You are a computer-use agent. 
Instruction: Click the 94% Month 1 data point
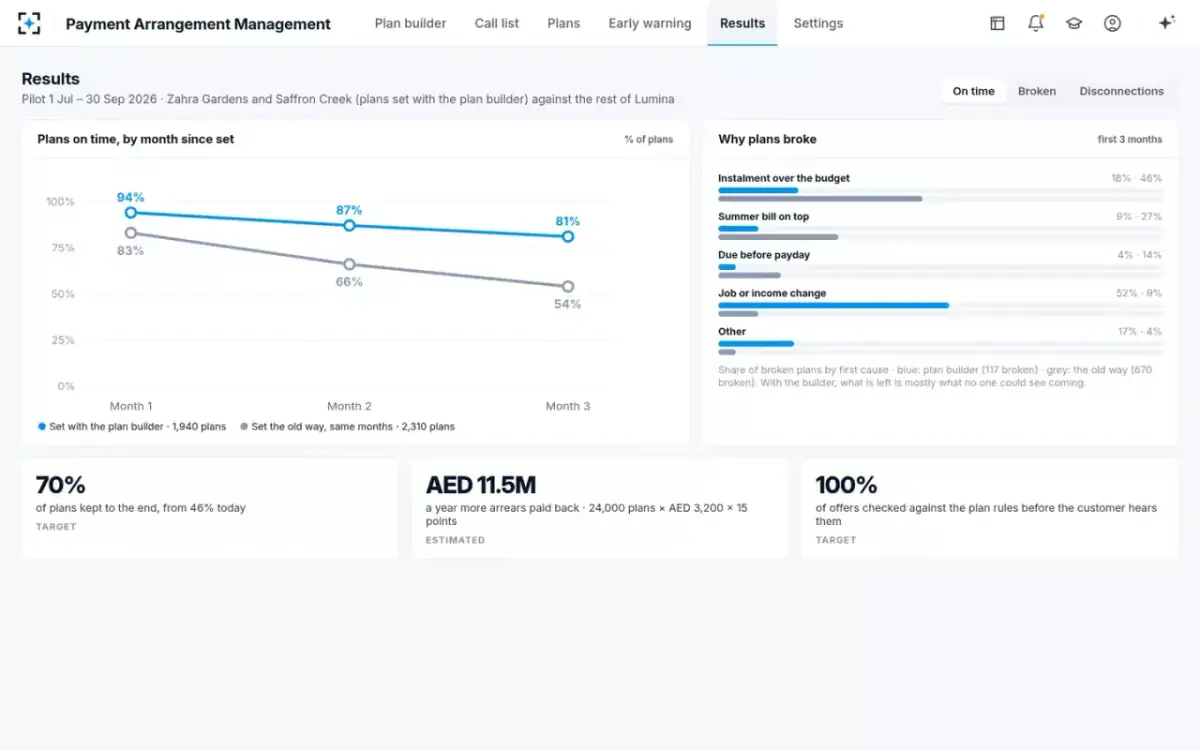[x=130, y=212]
